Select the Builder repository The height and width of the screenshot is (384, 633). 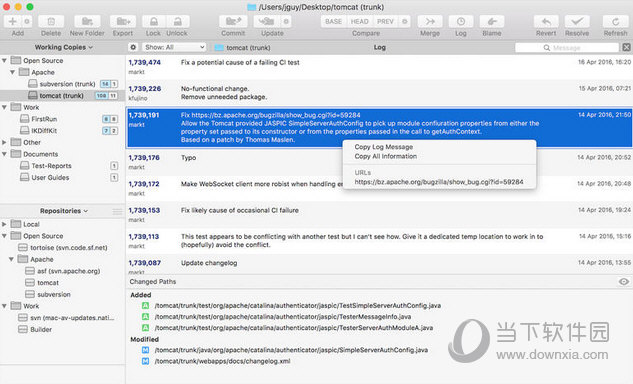[62, 329]
